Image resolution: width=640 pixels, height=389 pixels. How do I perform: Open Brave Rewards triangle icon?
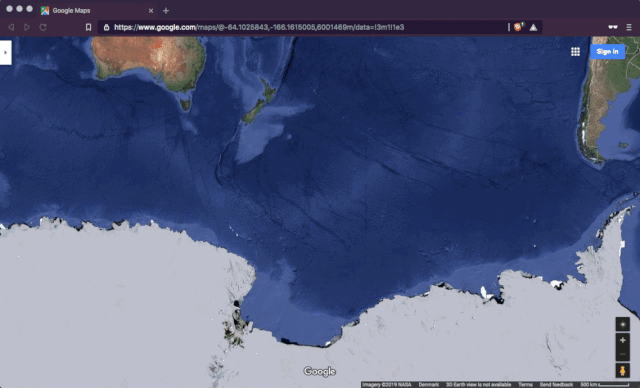pyautogui.click(x=533, y=27)
